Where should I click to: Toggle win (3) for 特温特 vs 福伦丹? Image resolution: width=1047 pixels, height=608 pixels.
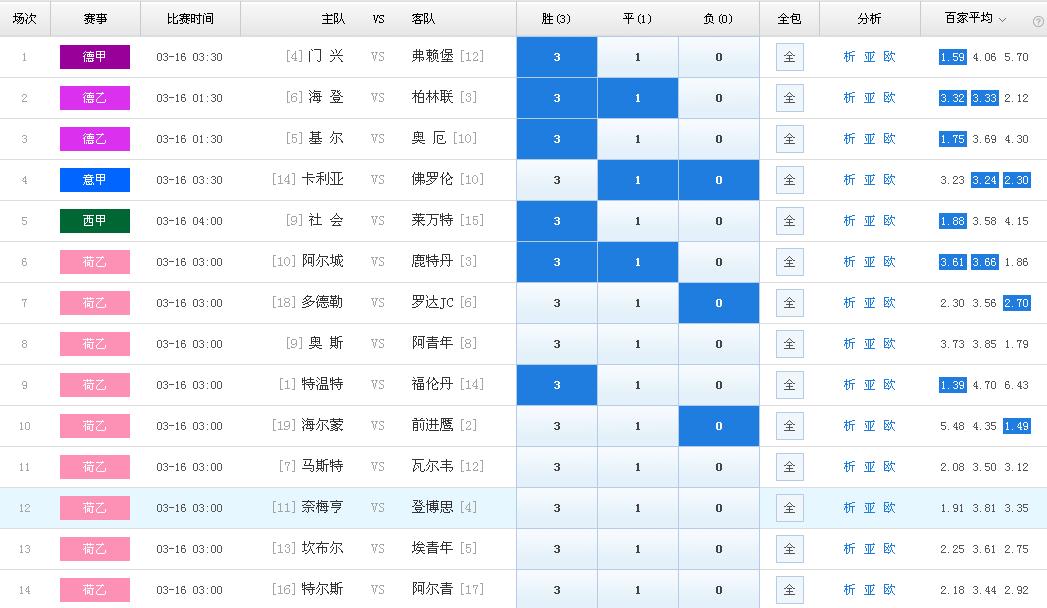coord(557,385)
